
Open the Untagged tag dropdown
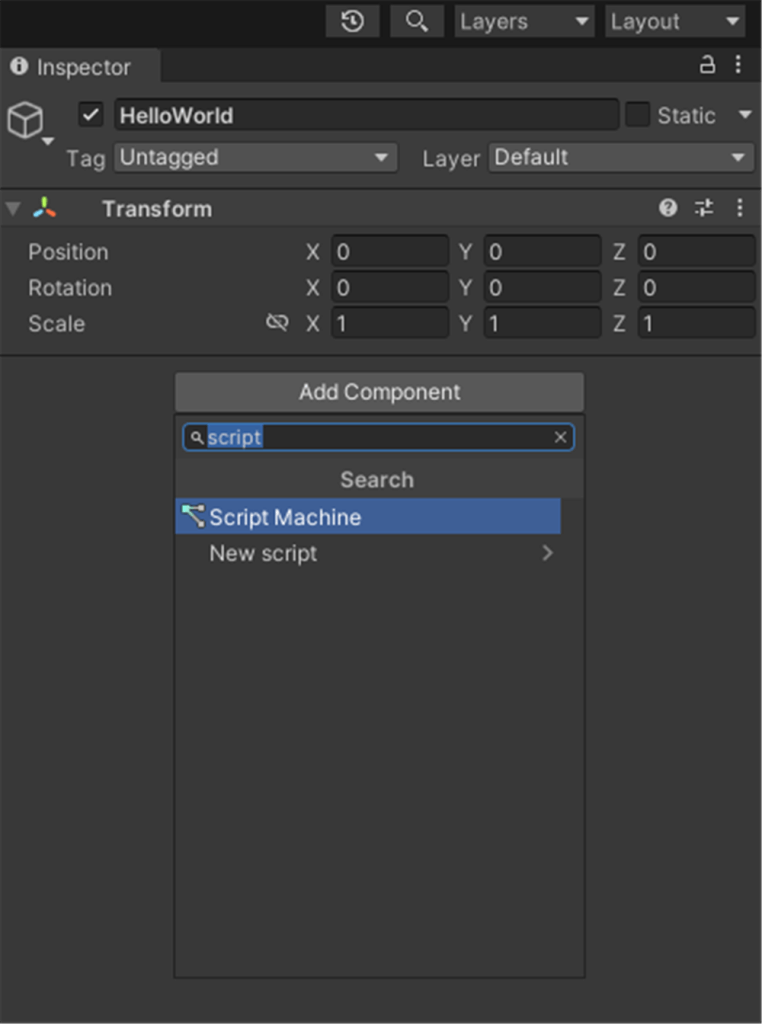255,157
